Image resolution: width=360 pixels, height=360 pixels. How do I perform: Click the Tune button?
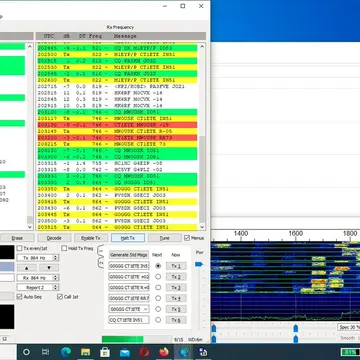click(x=165, y=238)
